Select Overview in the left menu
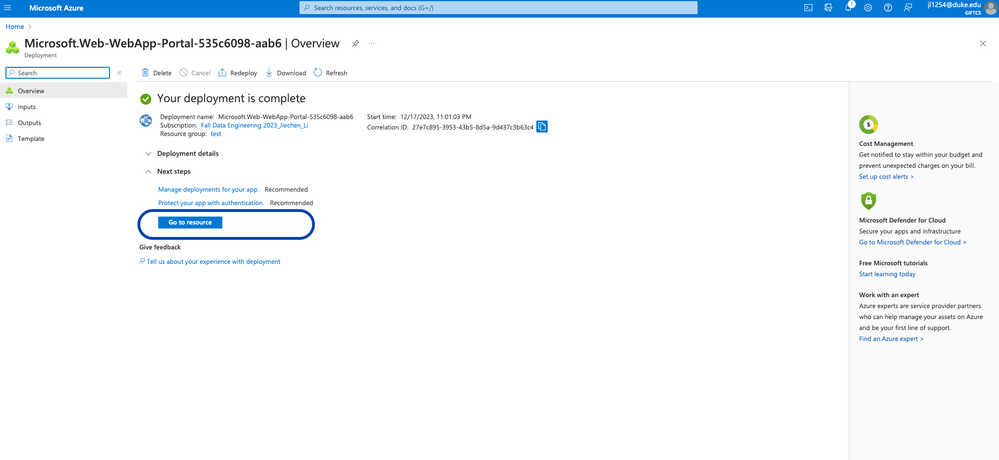The image size is (999, 460). pyautogui.click(x=64, y=91)
